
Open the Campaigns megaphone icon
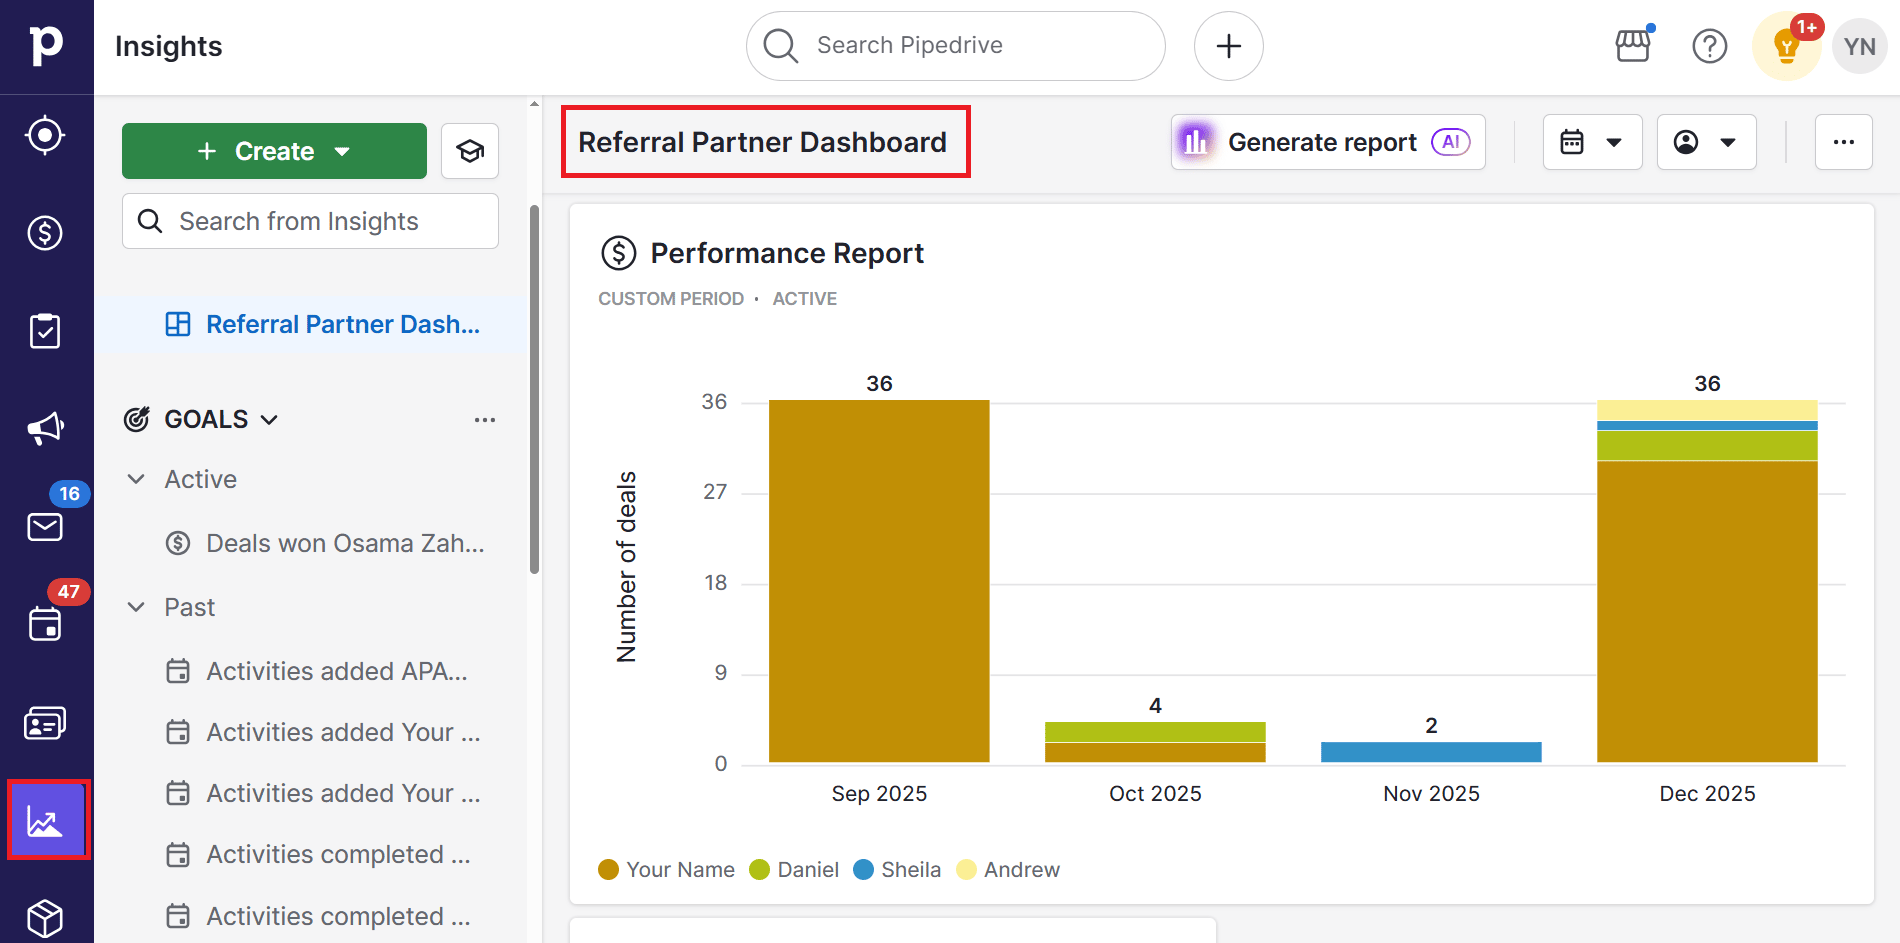(46, 428)
